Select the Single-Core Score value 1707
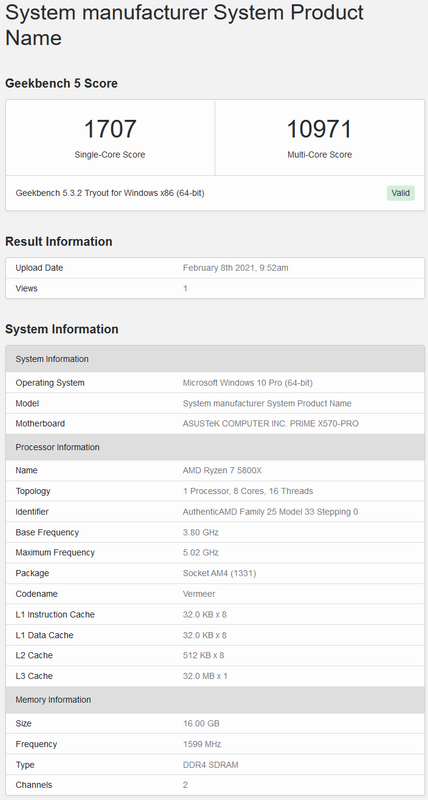The image size is (428, 800). (x=110, y=129)
